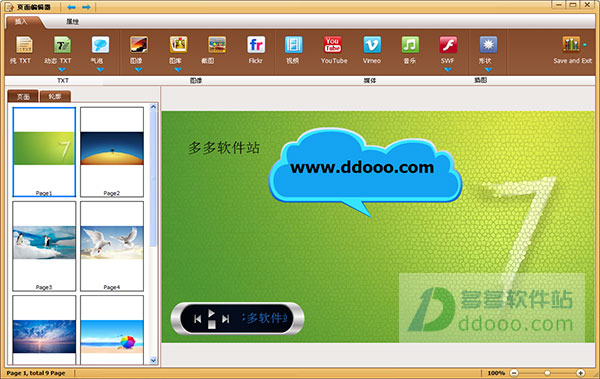Expand image insert dropdown arrow

139,70
